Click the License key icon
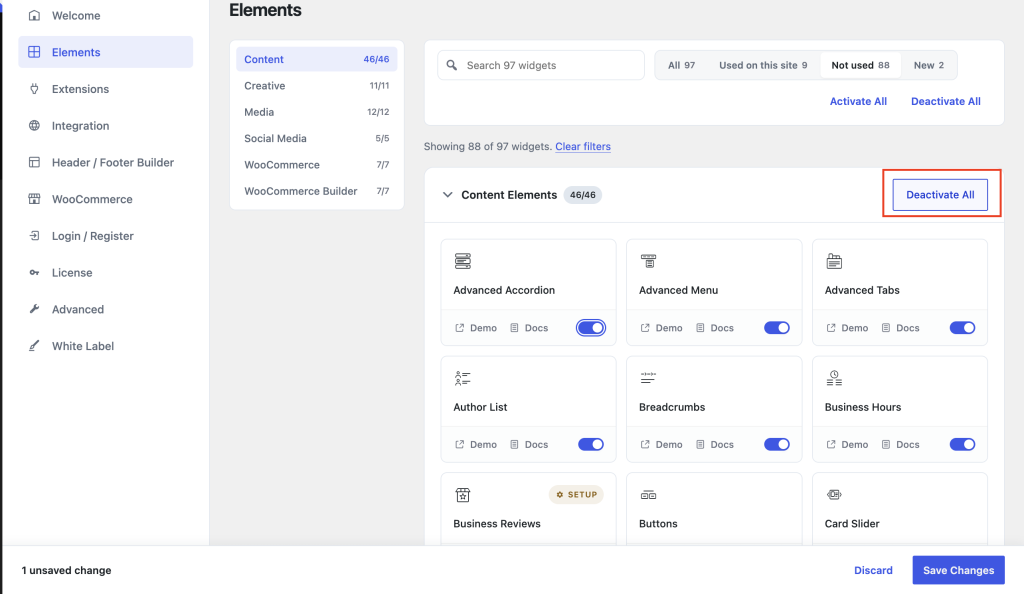 point(35,272)
